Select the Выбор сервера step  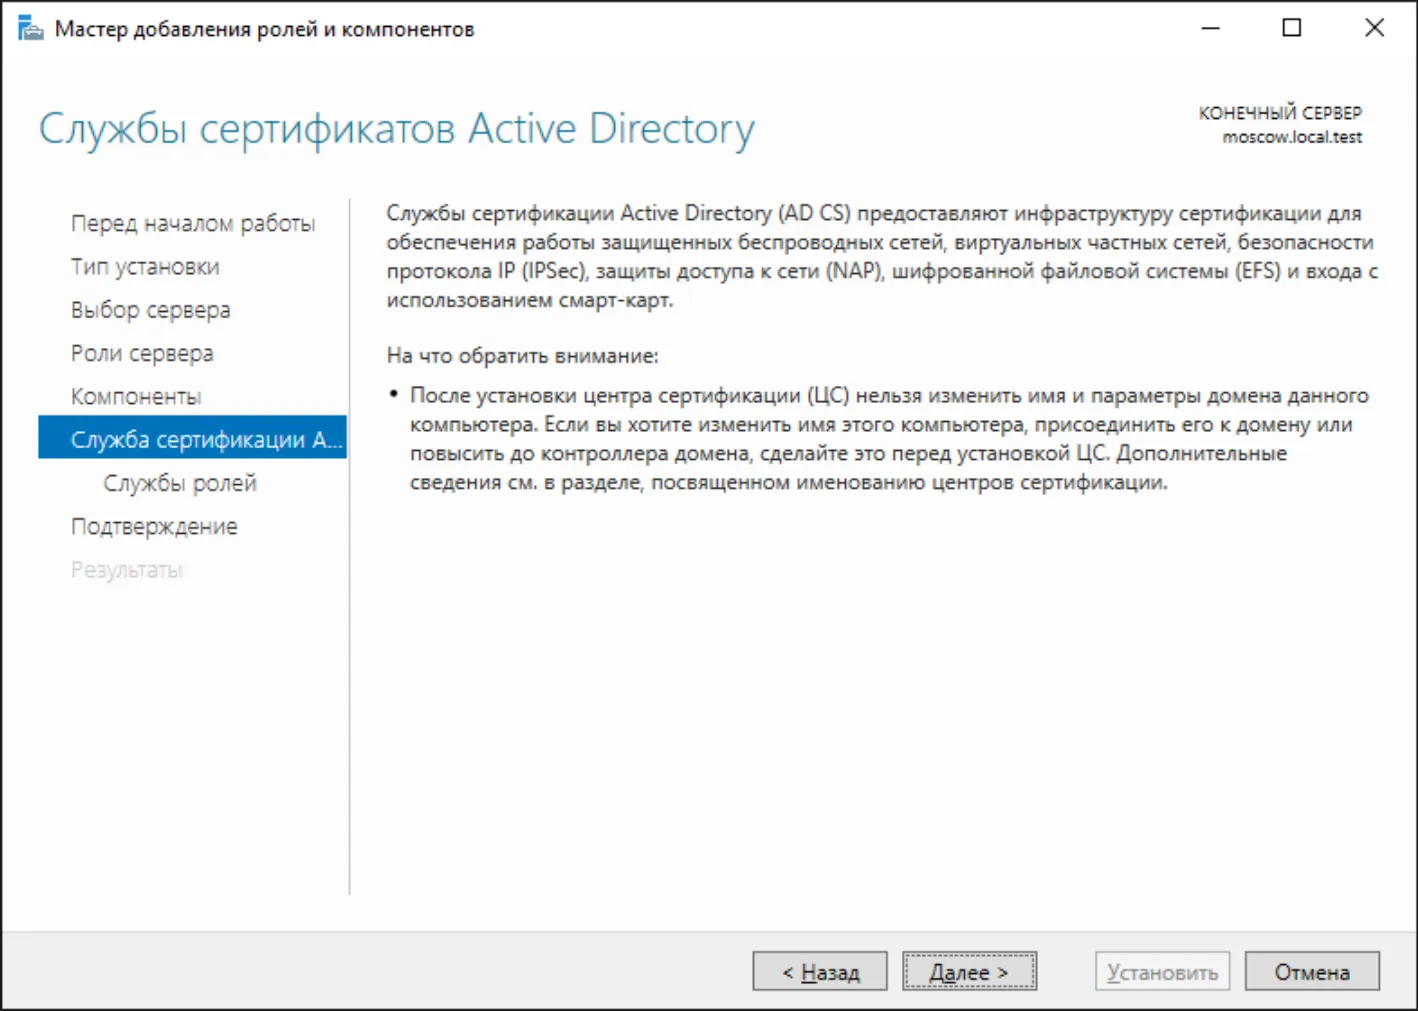click(x=151, y=310)
